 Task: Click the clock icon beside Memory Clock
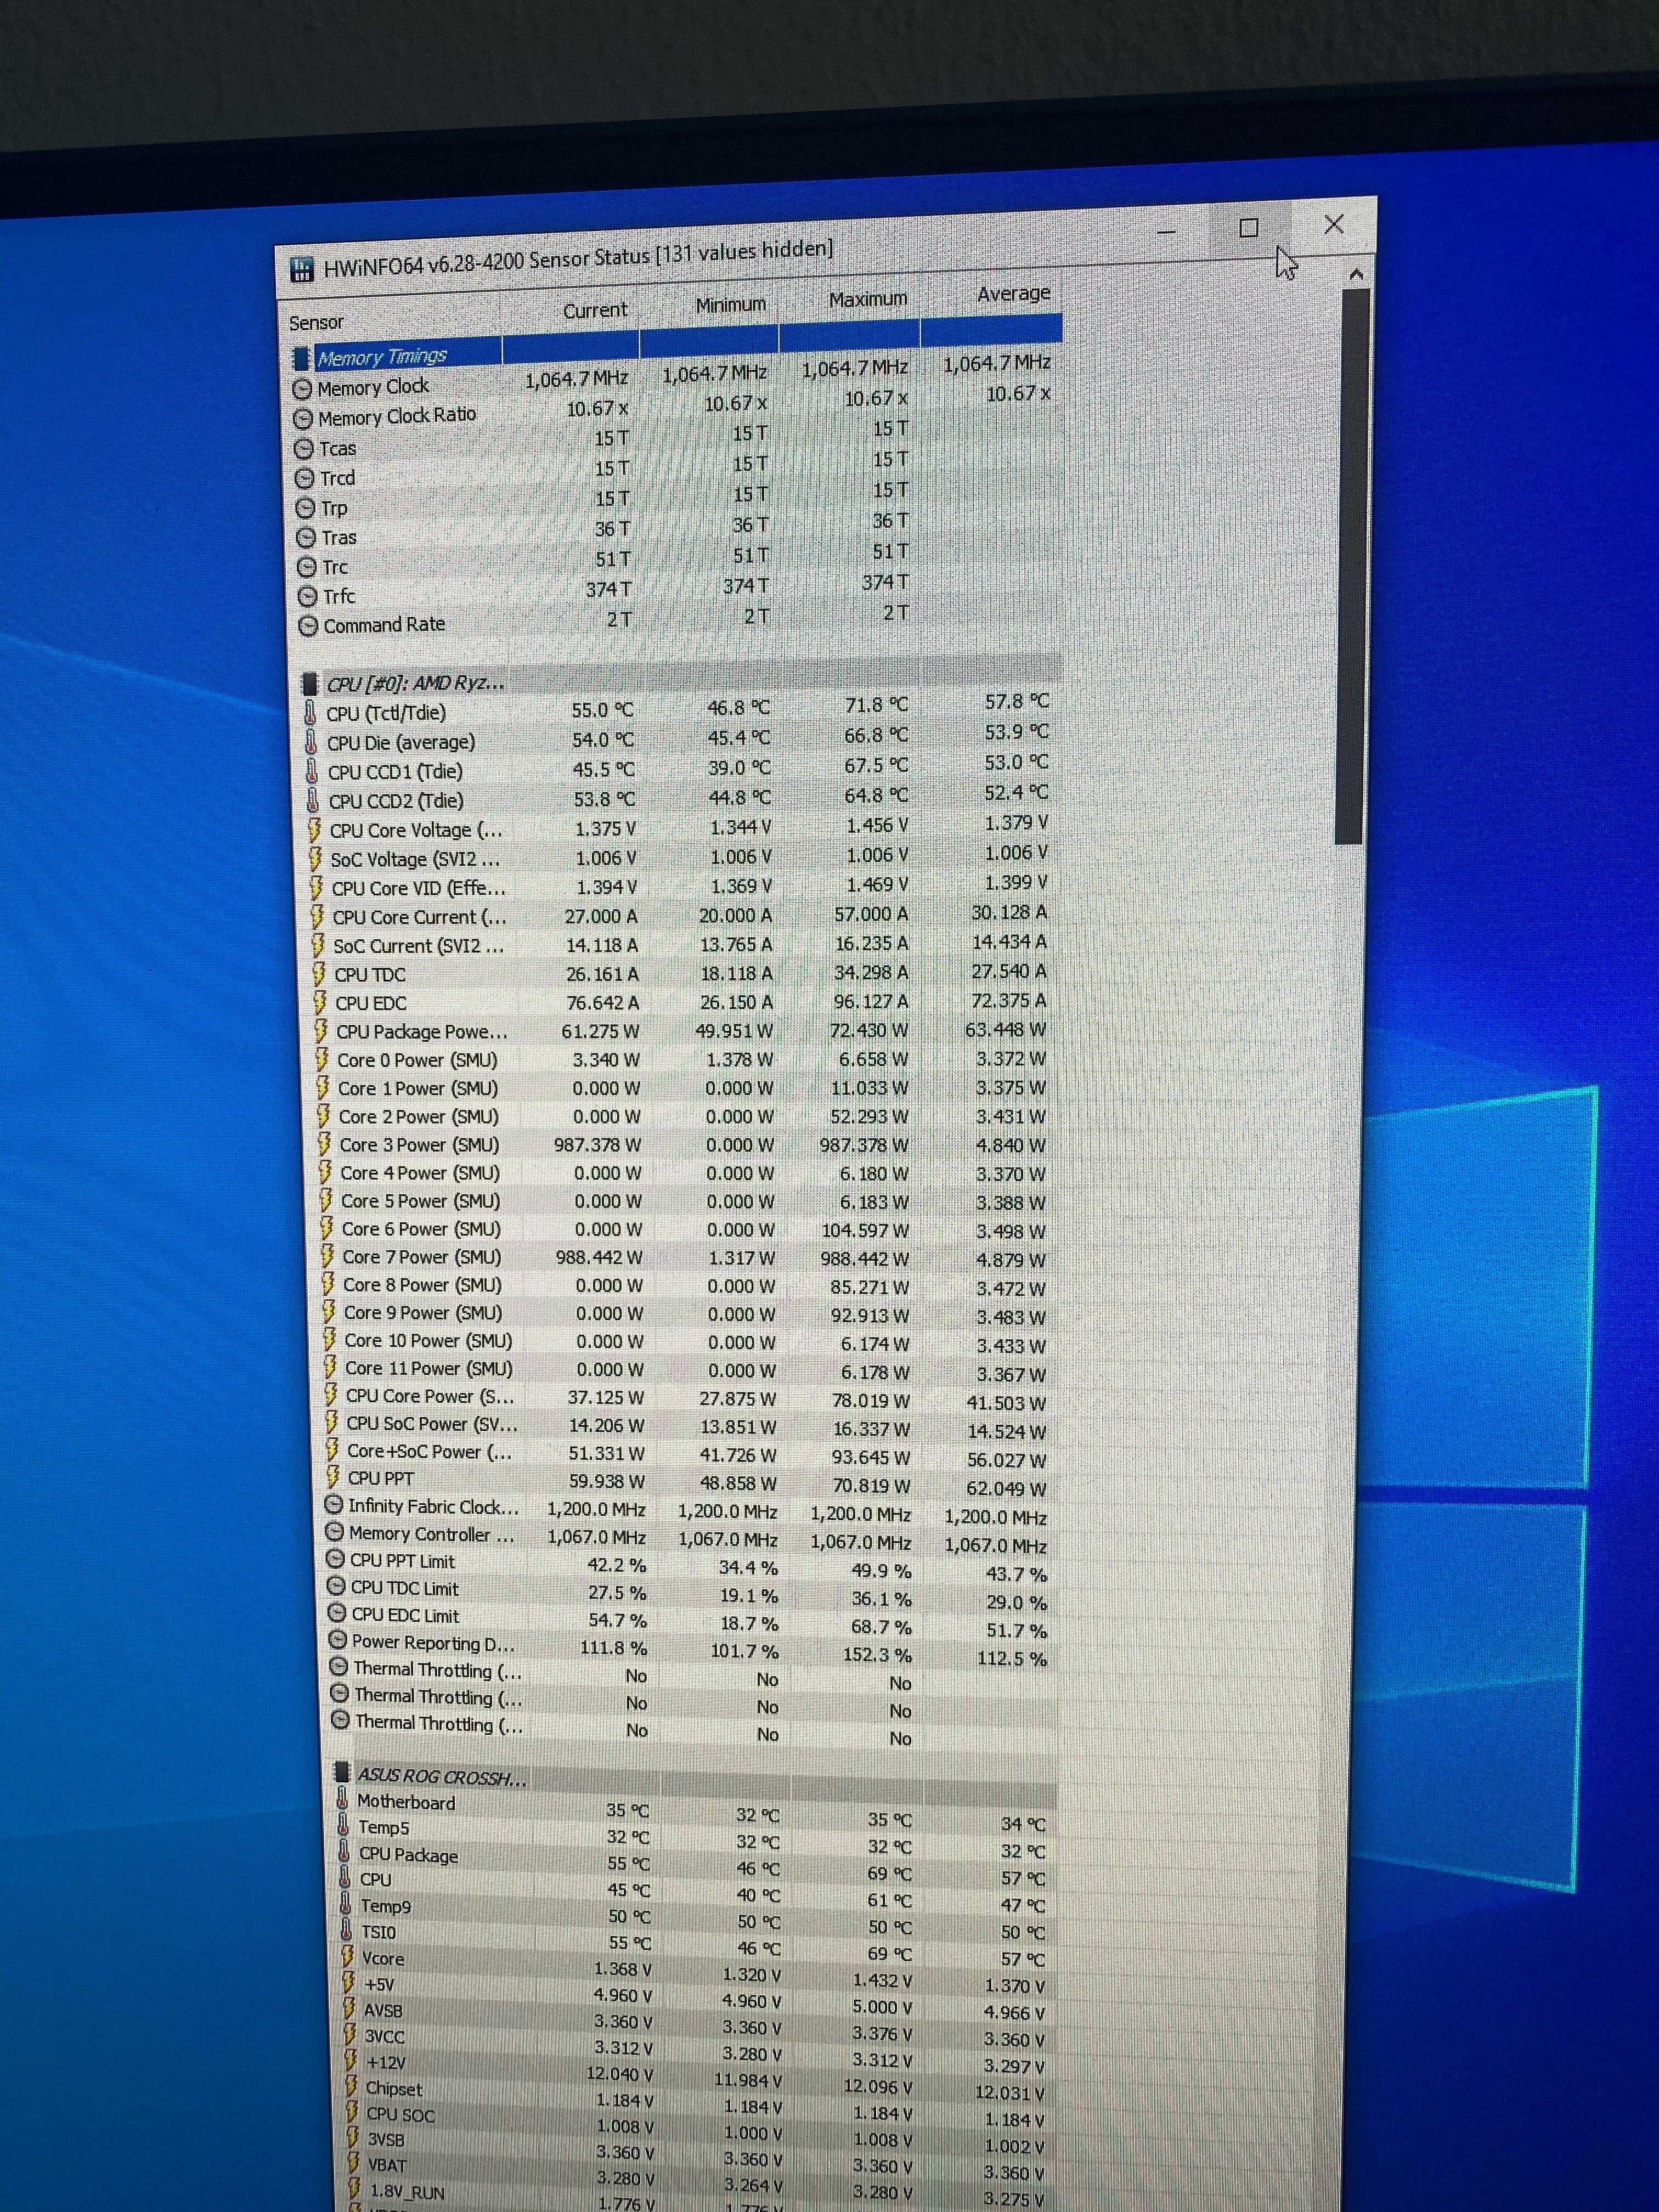(302, 389)
